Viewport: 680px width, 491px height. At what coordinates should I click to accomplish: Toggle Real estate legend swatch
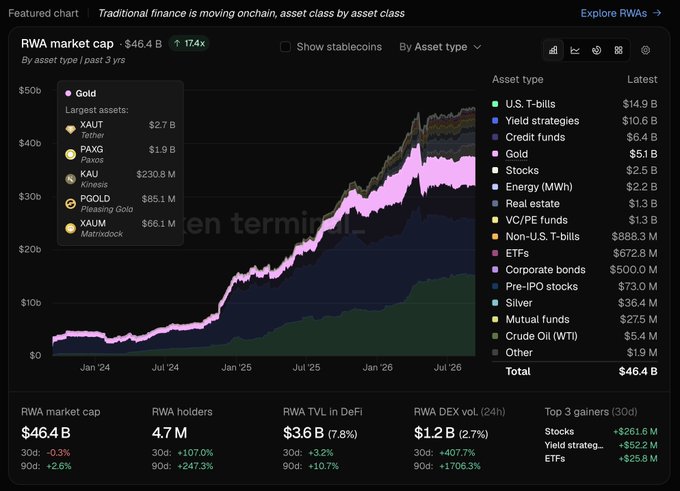495,203
